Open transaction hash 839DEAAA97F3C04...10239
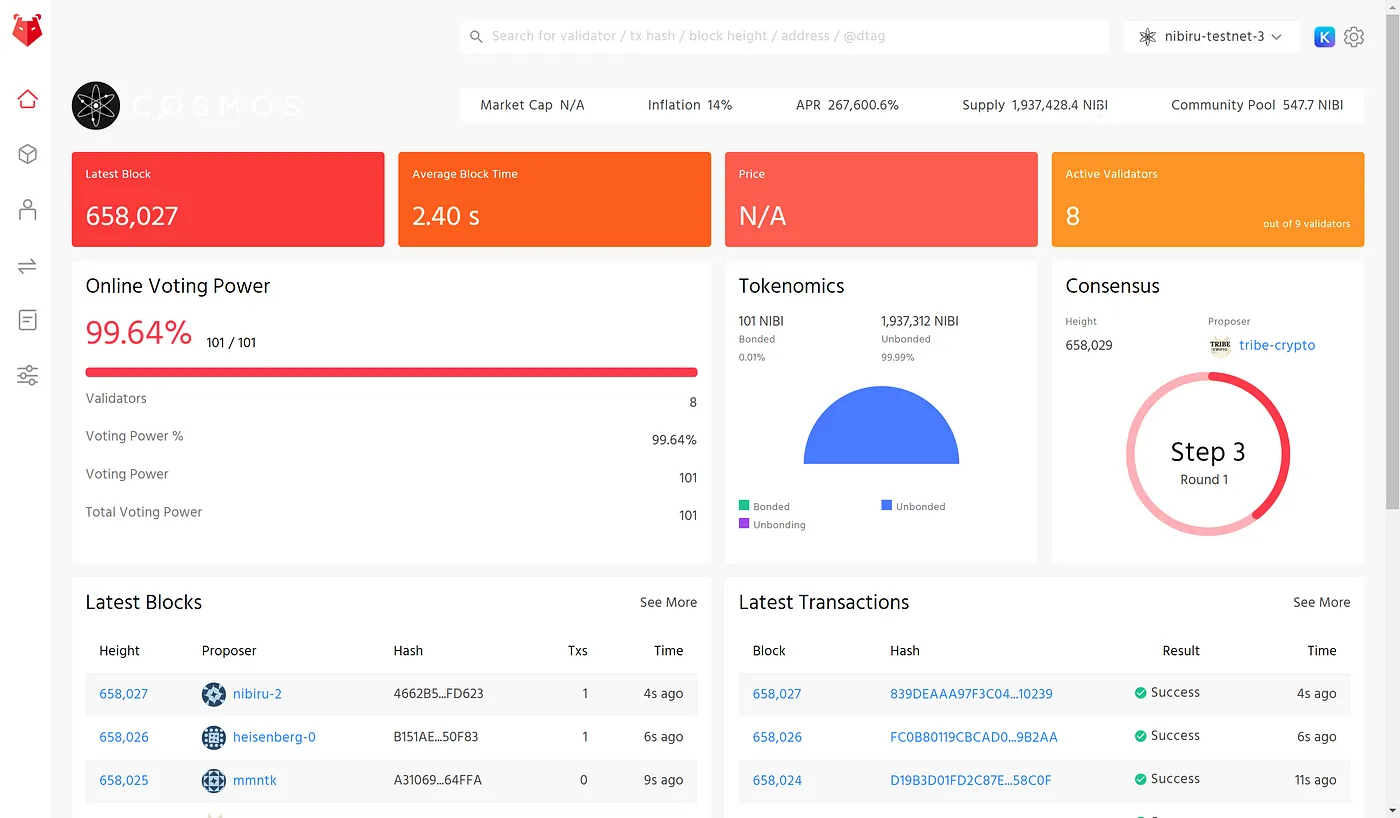The height and width of the screenshot is (818, 1400). coord(971,694)
